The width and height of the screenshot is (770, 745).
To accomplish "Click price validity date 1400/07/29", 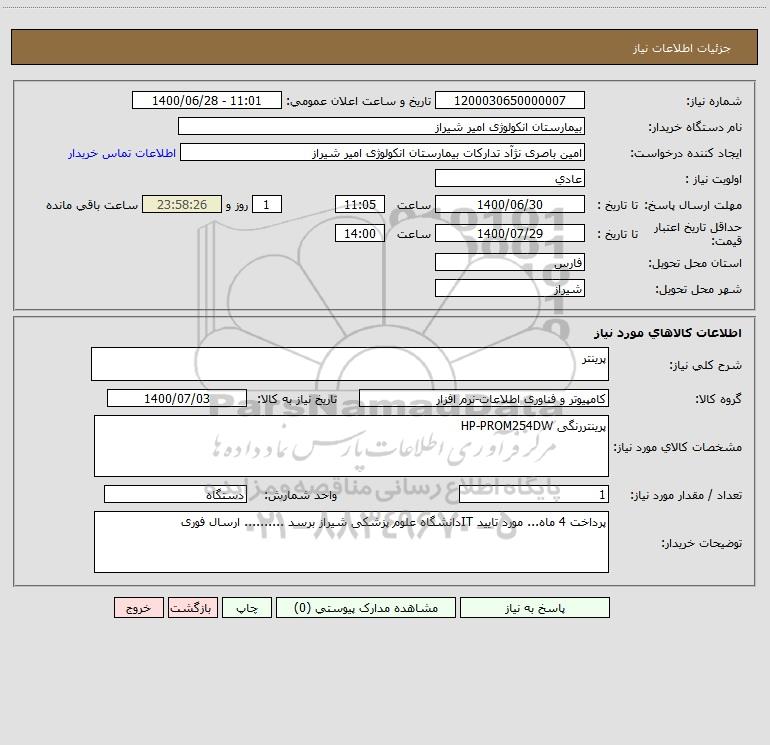I will (x=510, y=233).
